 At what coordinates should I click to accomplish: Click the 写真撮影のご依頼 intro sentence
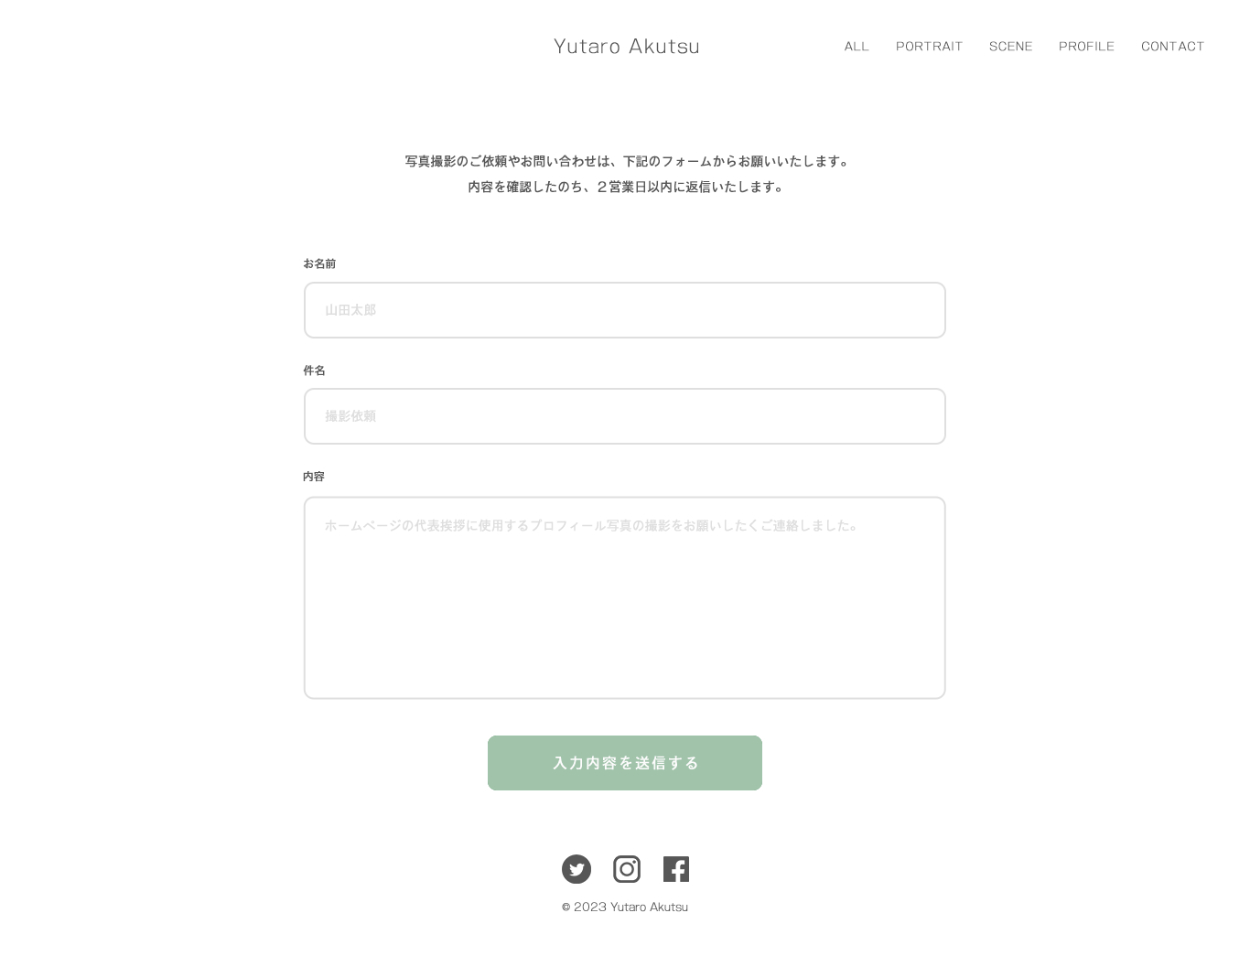pyautogui.click(x=625, y=161)
